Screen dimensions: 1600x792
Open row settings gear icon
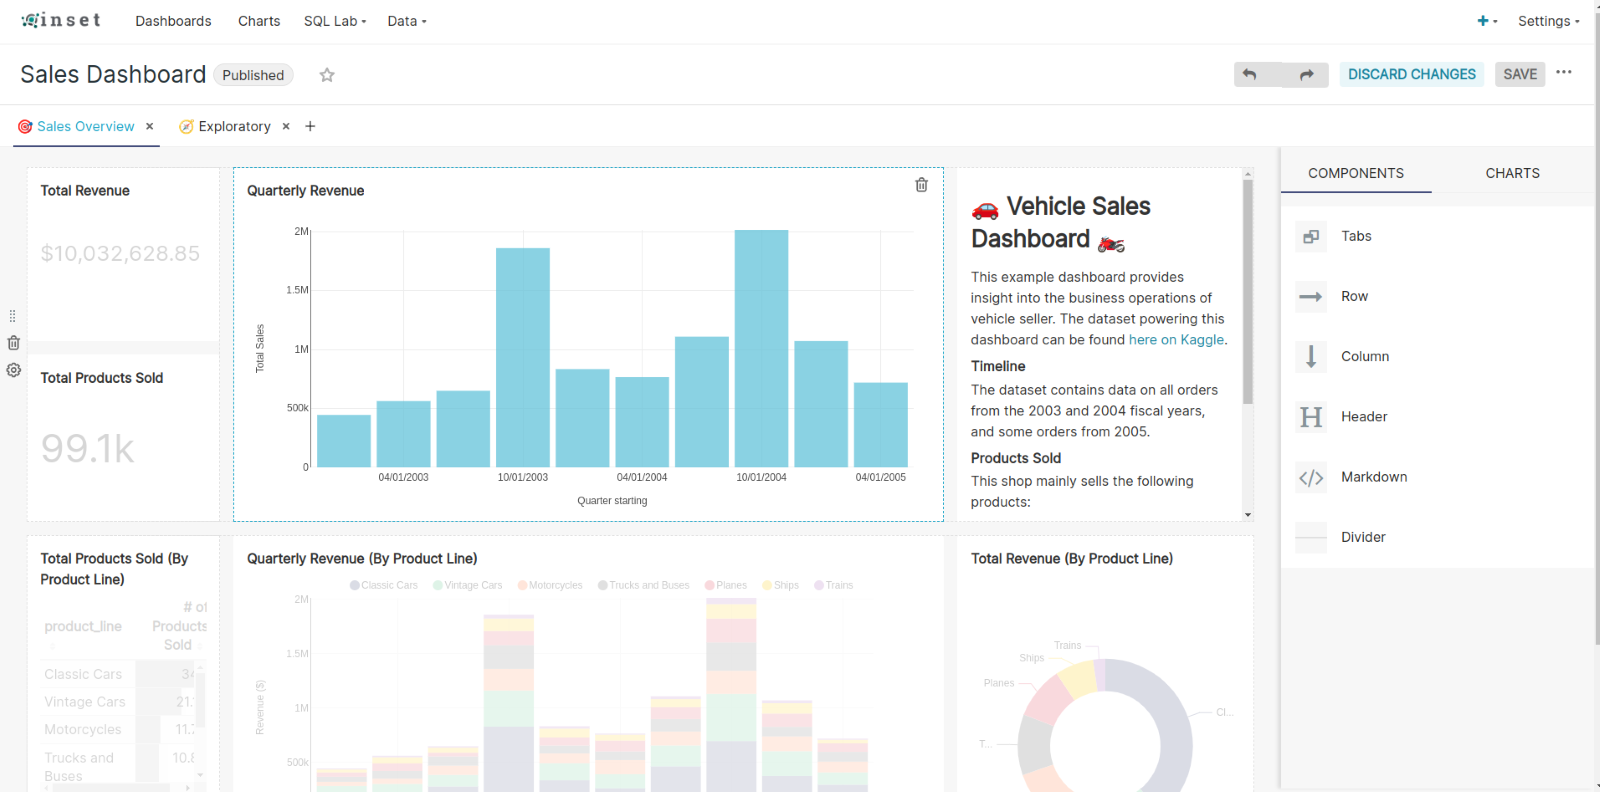click(13, 370)
